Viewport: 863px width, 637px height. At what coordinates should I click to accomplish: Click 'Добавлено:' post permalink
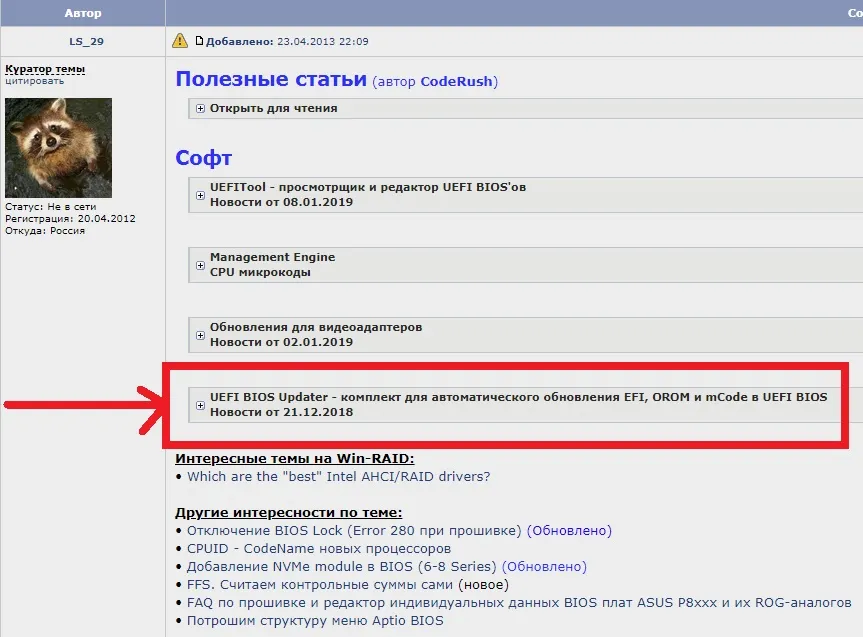(x=239, y=41)
